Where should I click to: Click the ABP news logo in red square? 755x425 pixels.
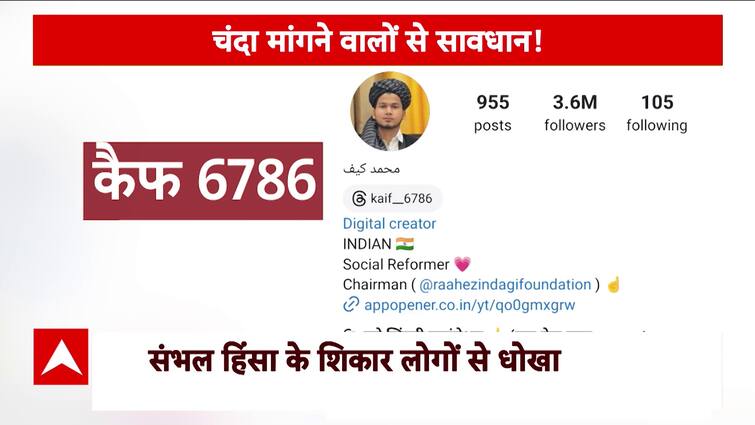61,357
